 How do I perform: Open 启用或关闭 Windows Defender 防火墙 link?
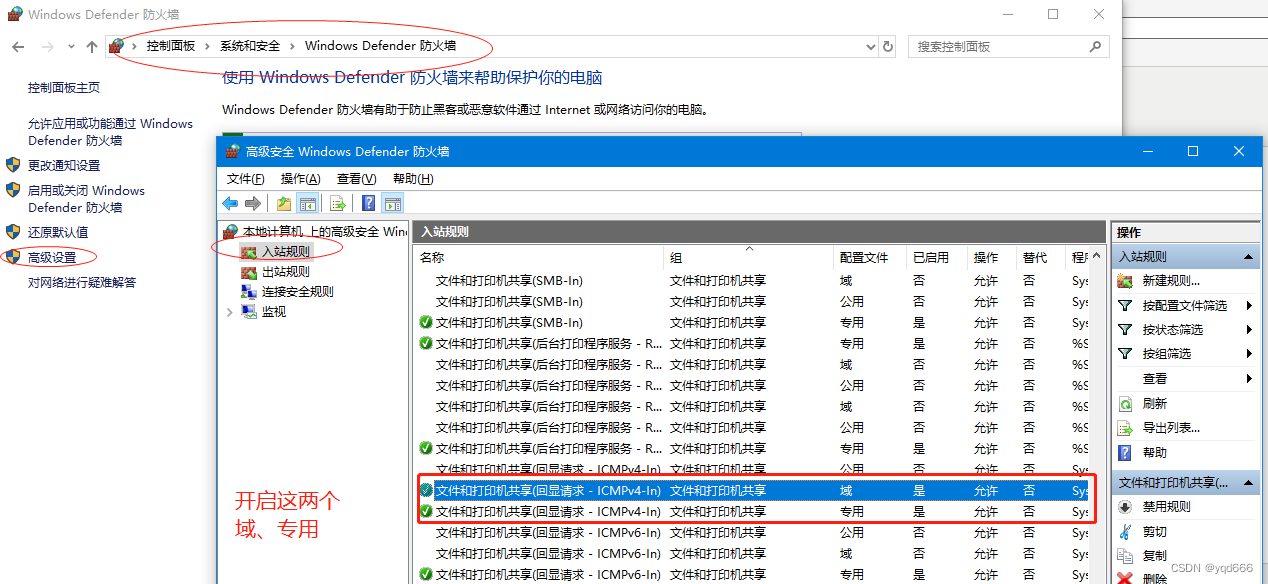86,199
